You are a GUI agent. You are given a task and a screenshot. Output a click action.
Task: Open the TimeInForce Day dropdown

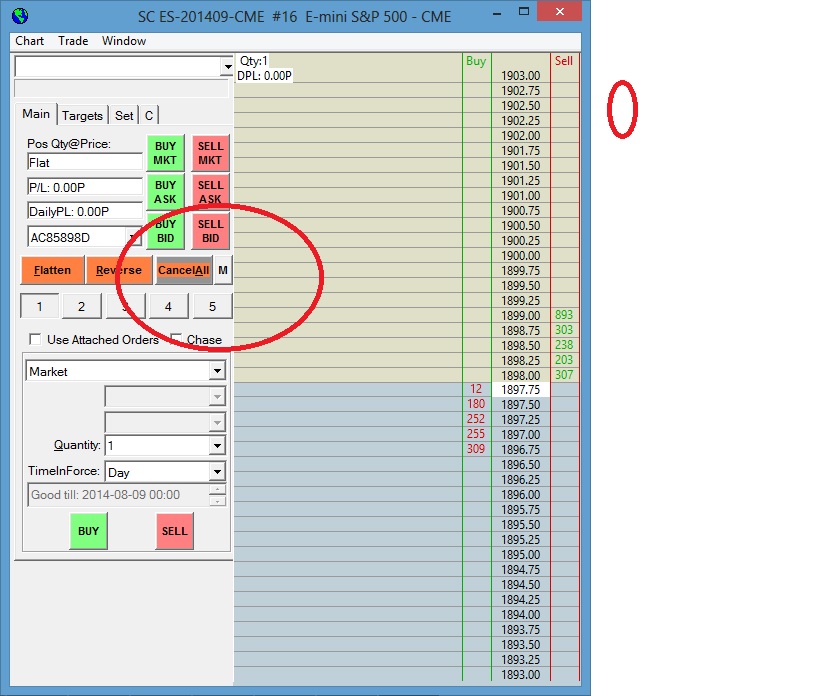217,472
